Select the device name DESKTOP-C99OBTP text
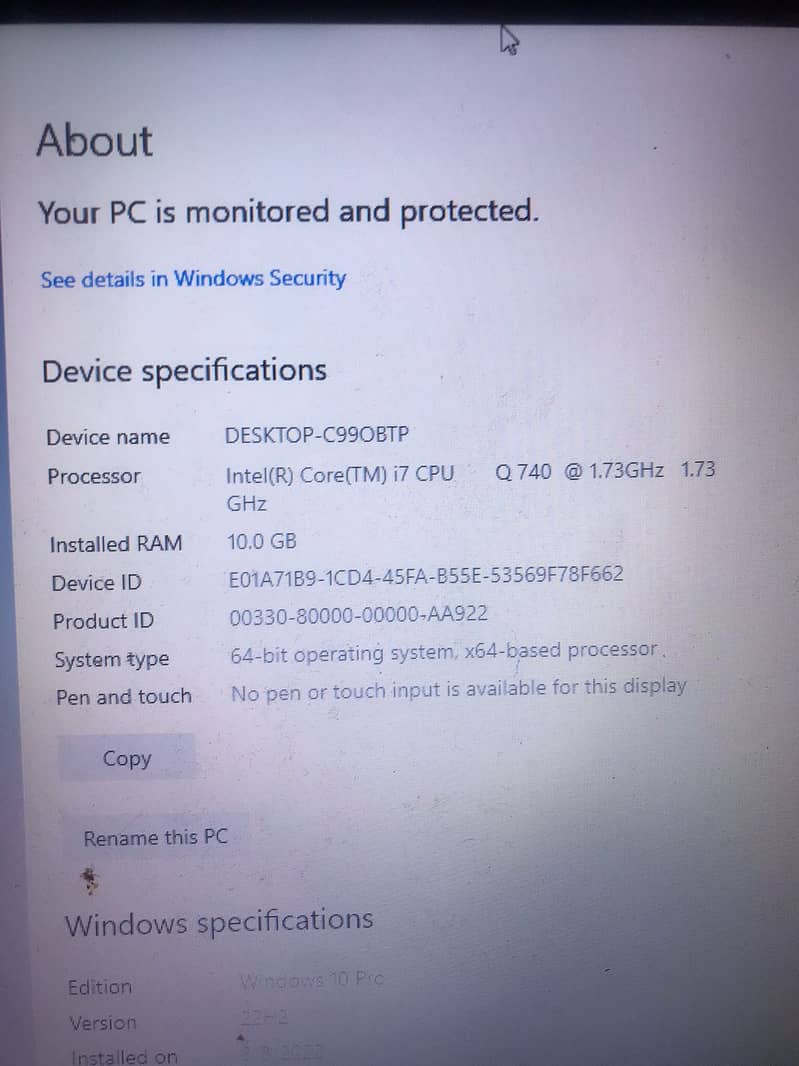Image resolution: width=799 pixels, height=1066 pixels. (x=316, y=434)
